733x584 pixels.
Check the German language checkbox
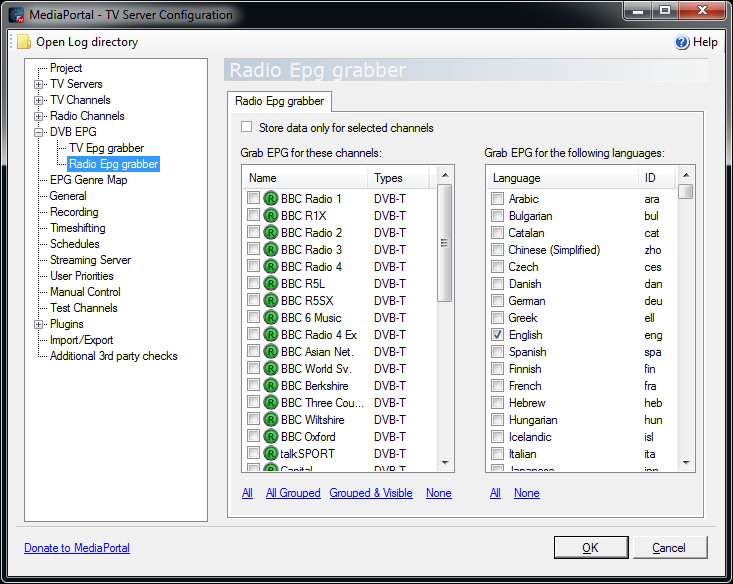[x=497, y=300]
